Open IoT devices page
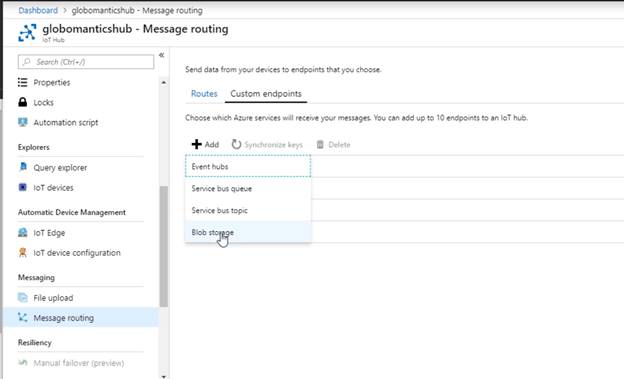Image resolution: width=624 pixels, height=379 pixels. [x=53, y=188]
